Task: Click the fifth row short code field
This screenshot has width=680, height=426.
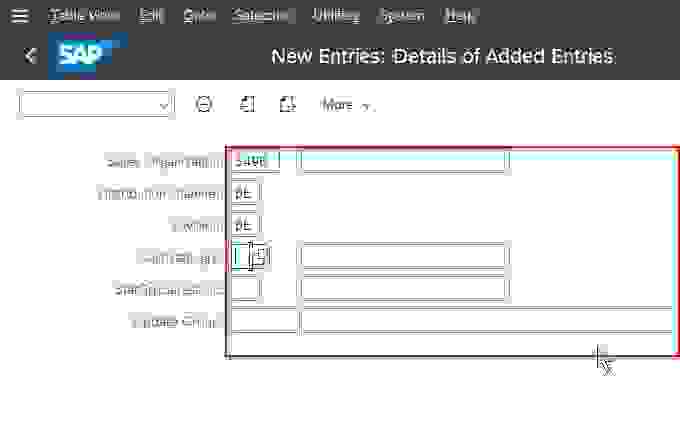Action: pyautogui.click(x=245, y=288)
